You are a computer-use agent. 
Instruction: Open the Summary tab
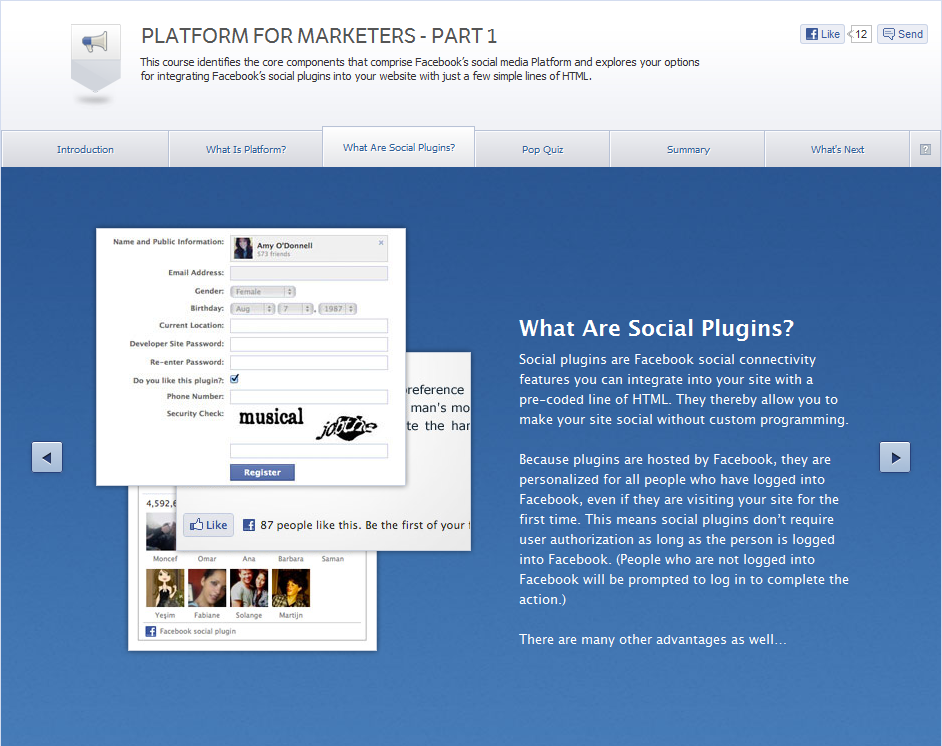688,150
